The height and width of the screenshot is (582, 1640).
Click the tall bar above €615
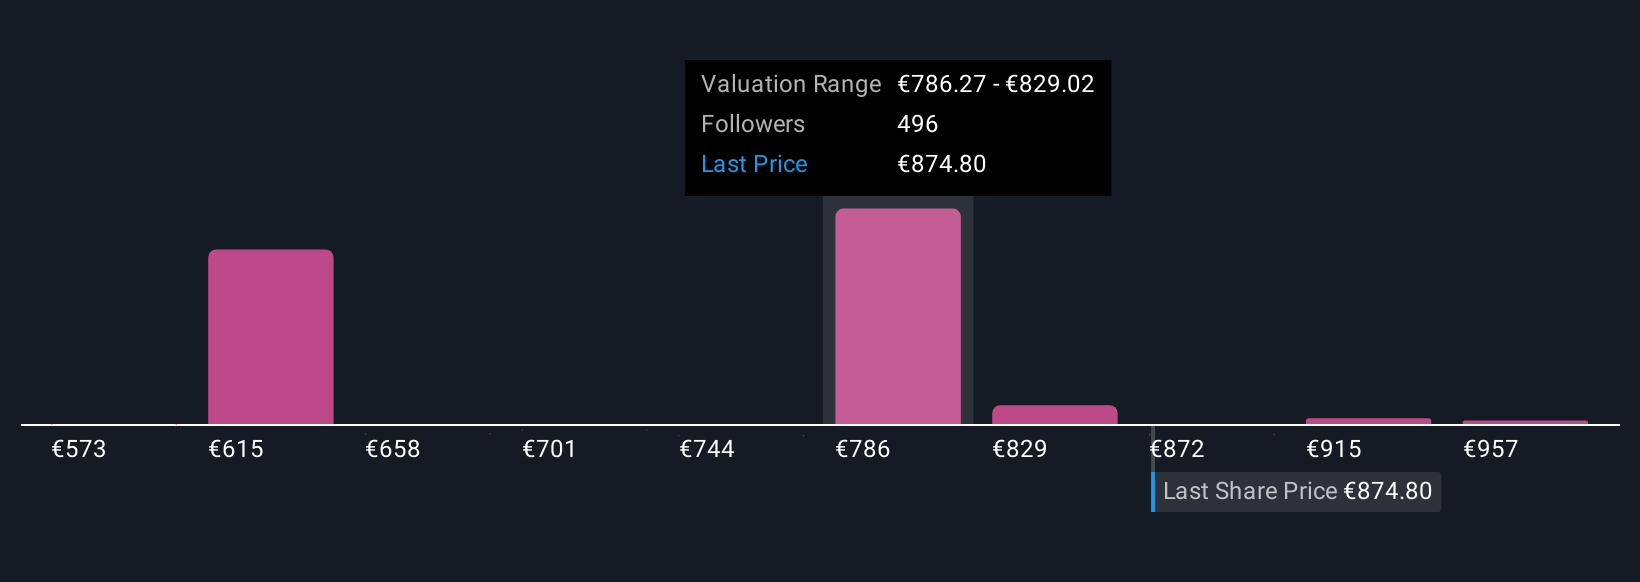tap(270, 337)
